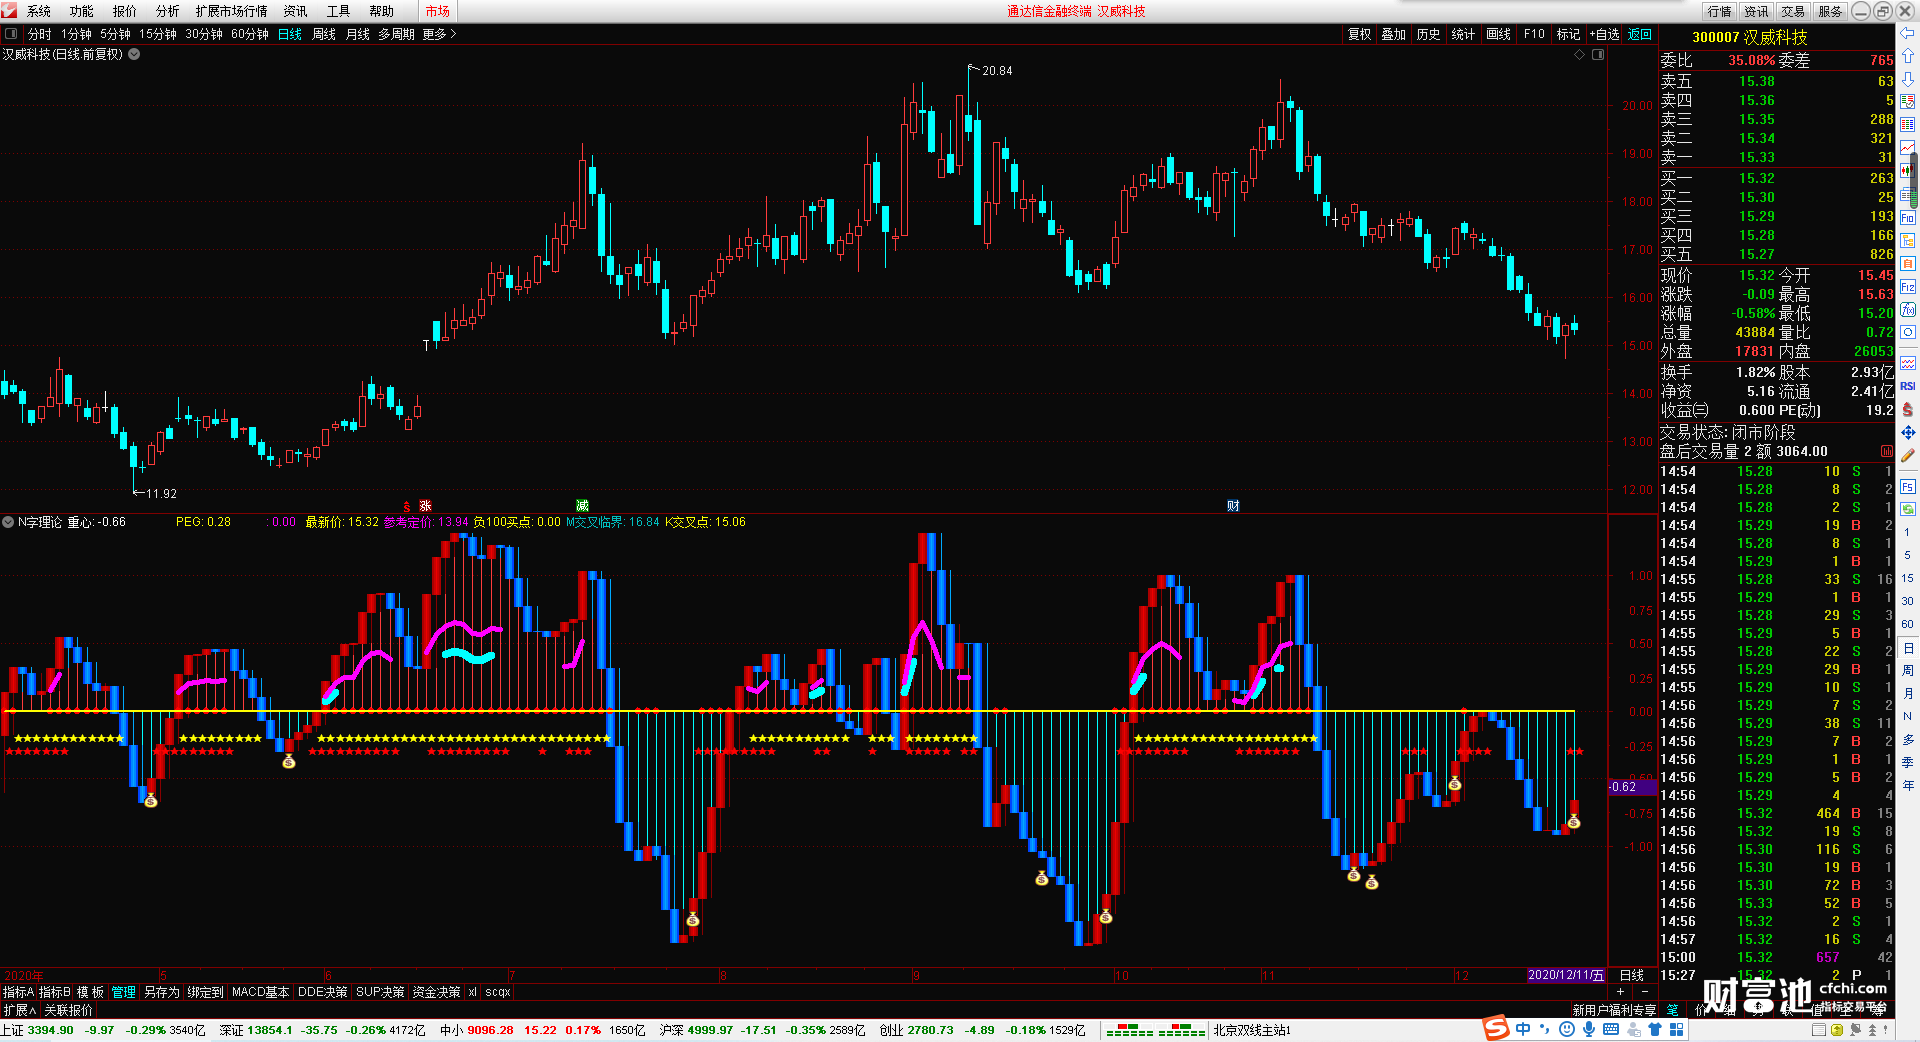Open the dropdown circle beside N字理论 indicator

click(x=8, y=522)
